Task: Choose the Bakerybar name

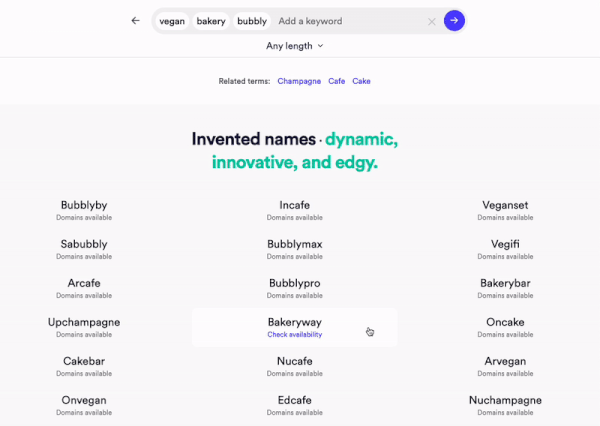Action: (505, 283)
